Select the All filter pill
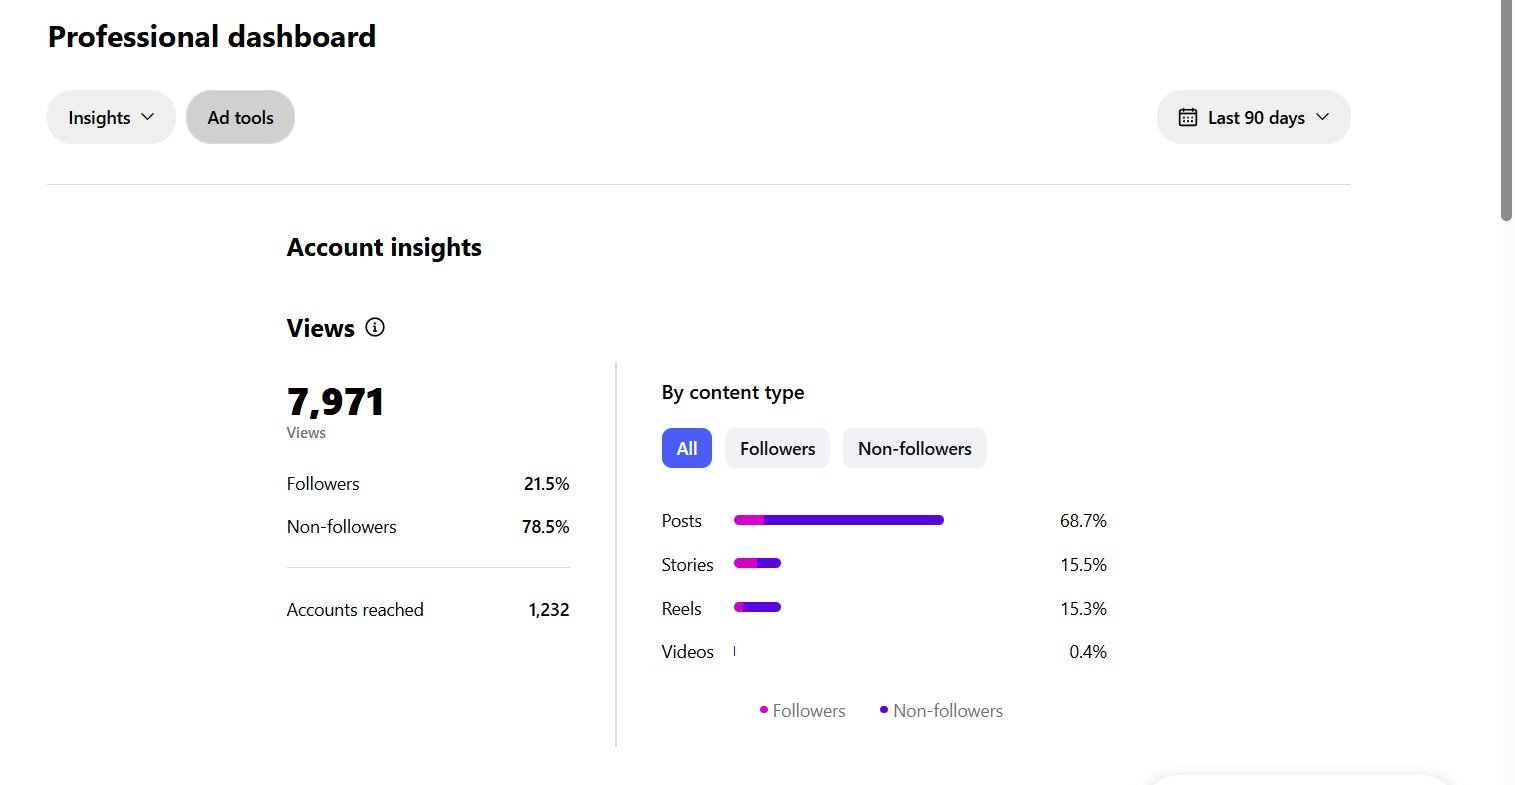 point(686,448)
